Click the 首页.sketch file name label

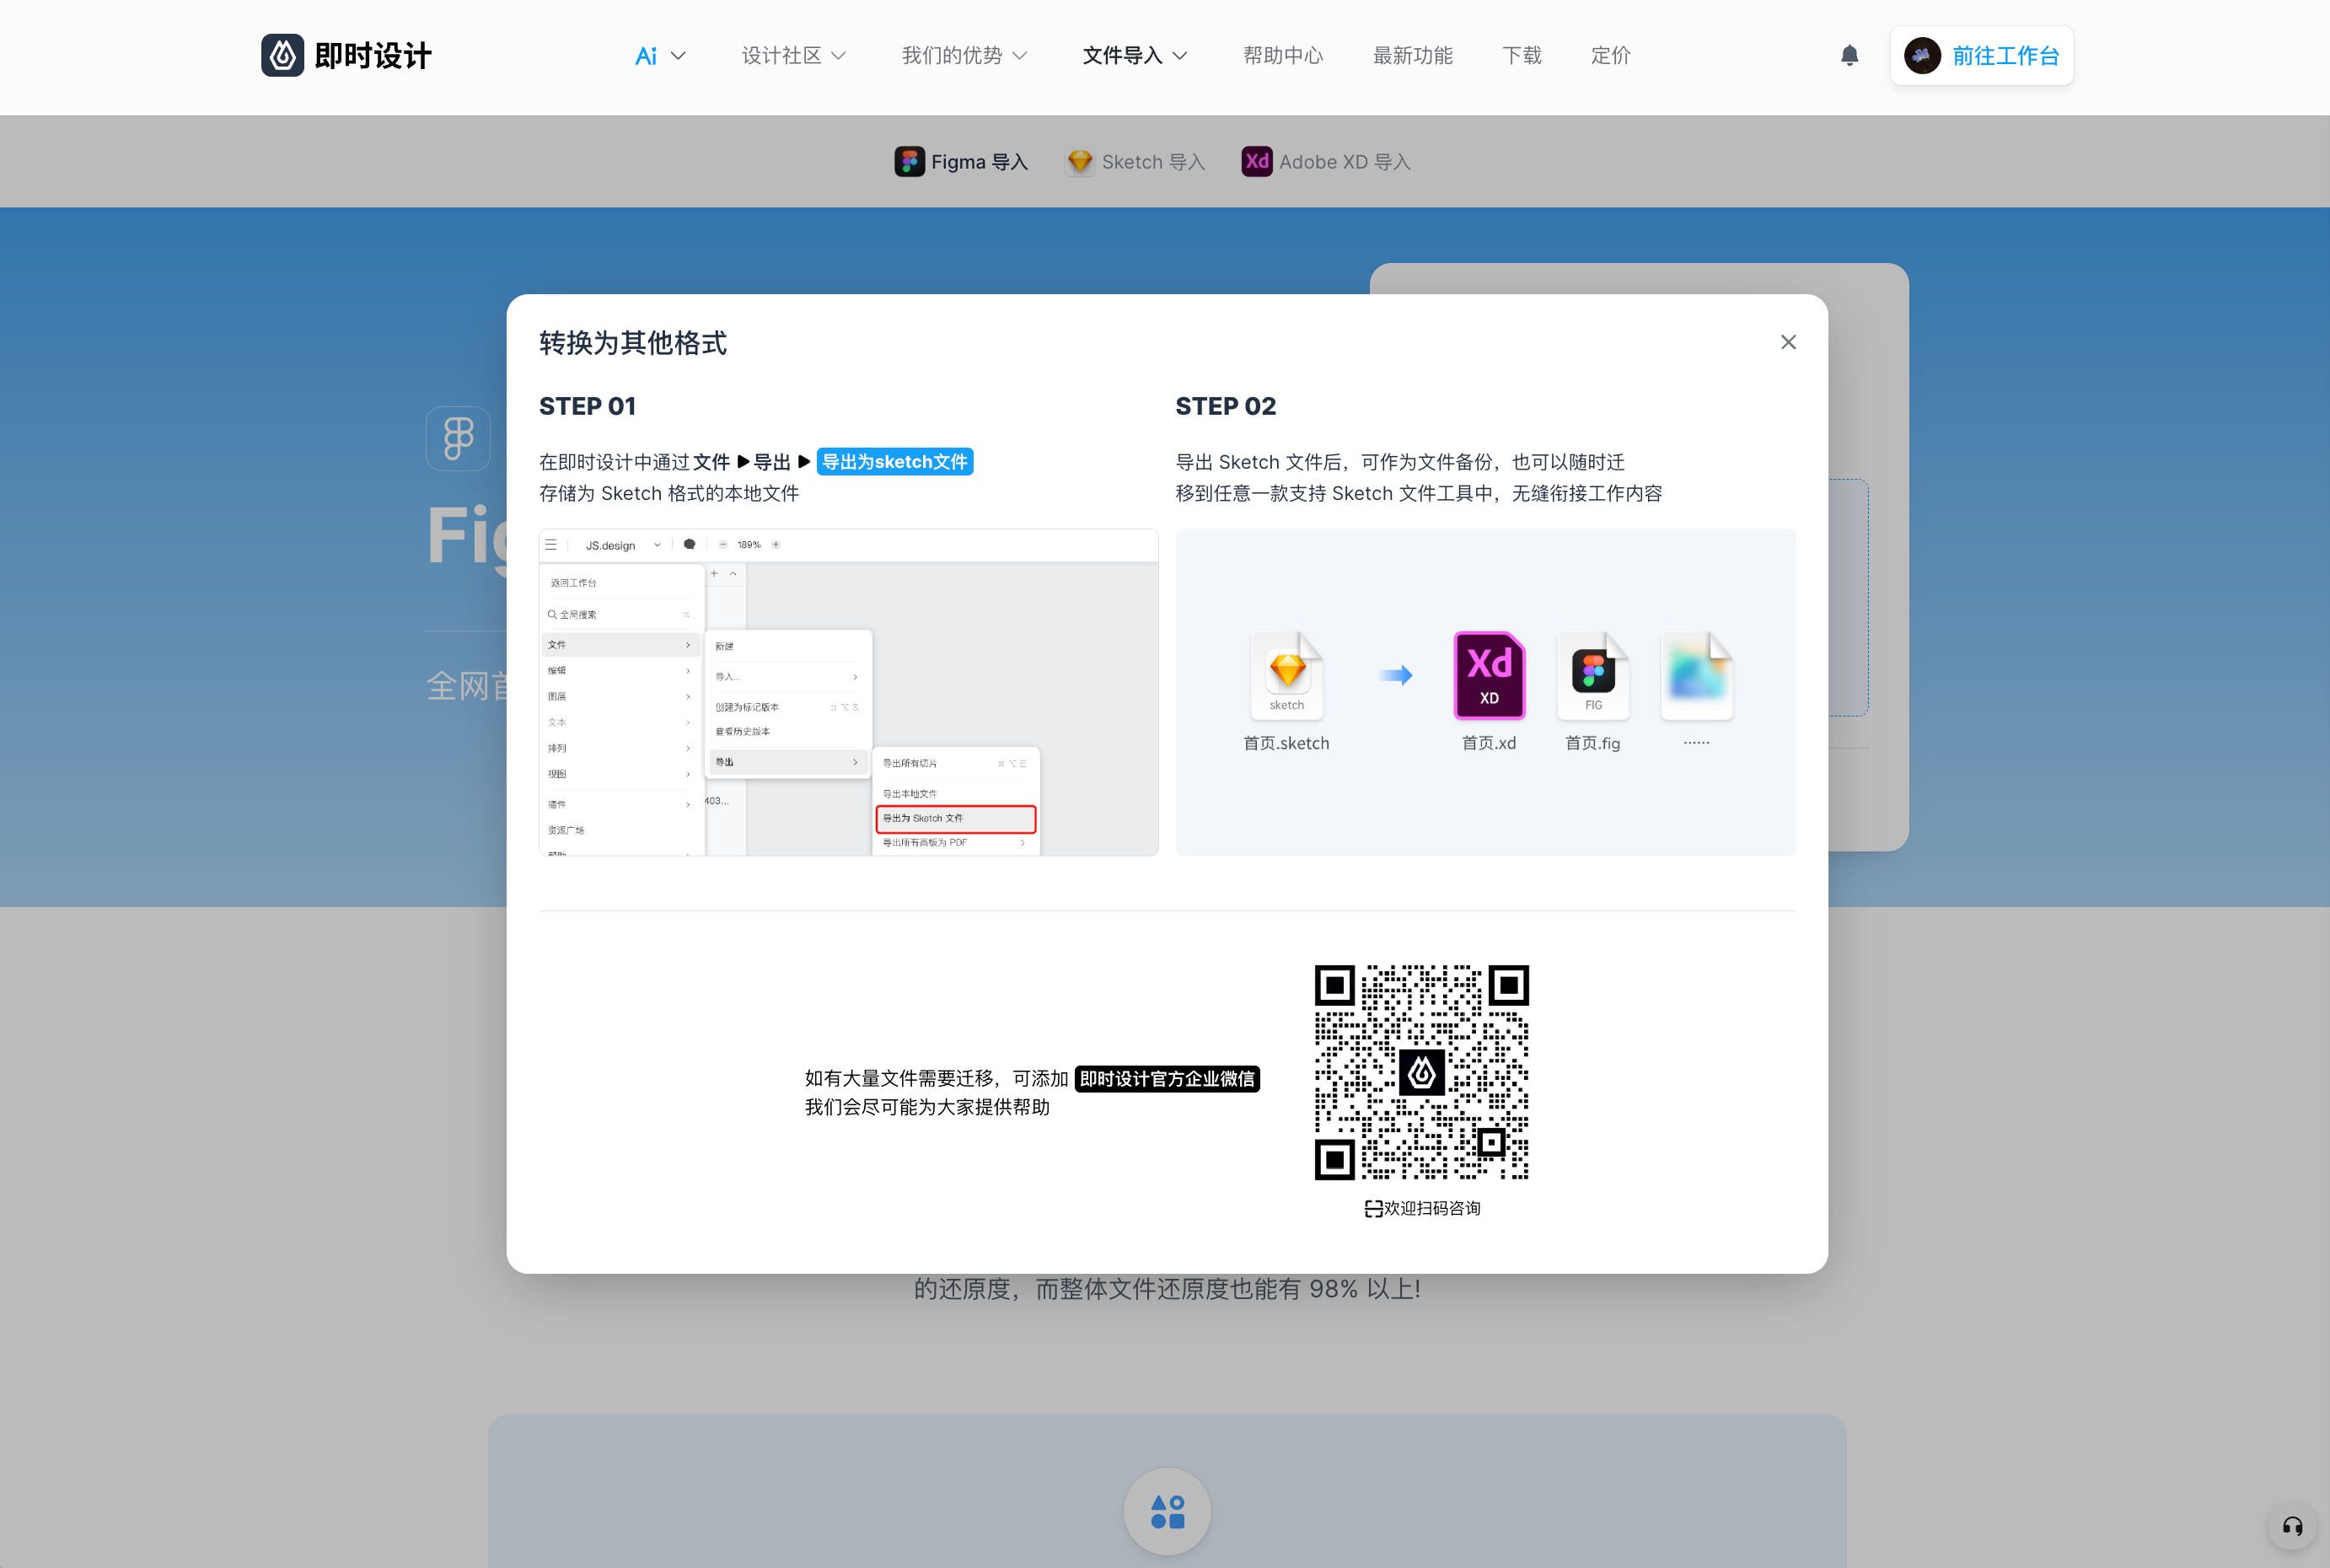click(1286, 743)
